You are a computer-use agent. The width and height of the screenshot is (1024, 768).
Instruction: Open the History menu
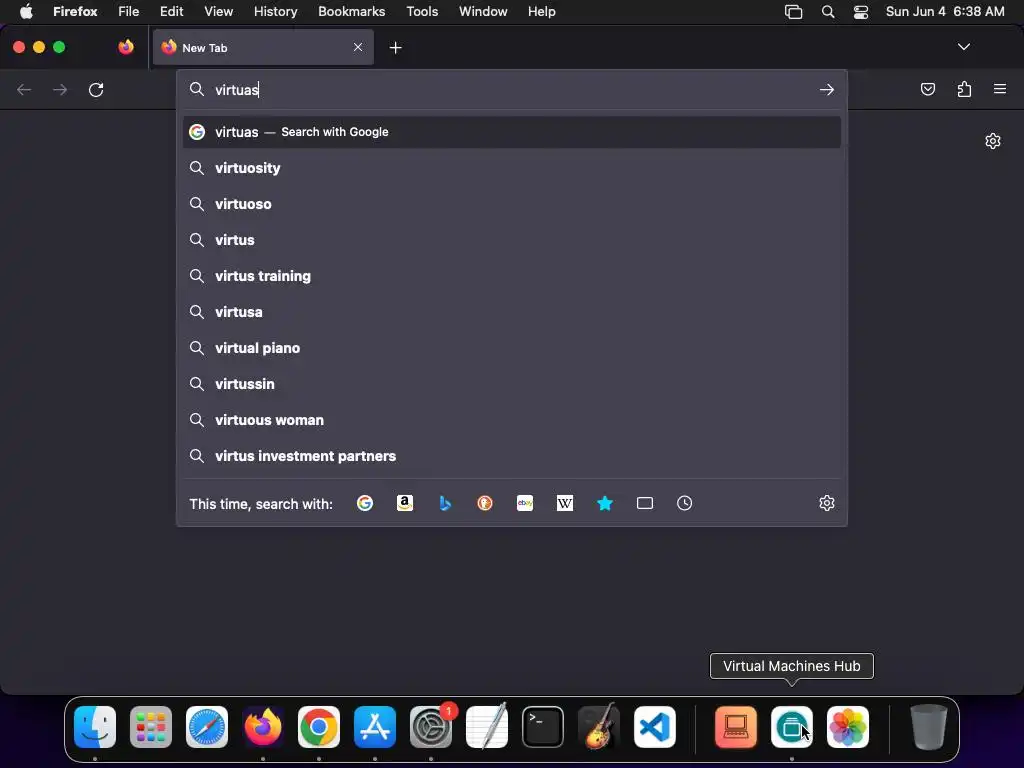(275, 12)
